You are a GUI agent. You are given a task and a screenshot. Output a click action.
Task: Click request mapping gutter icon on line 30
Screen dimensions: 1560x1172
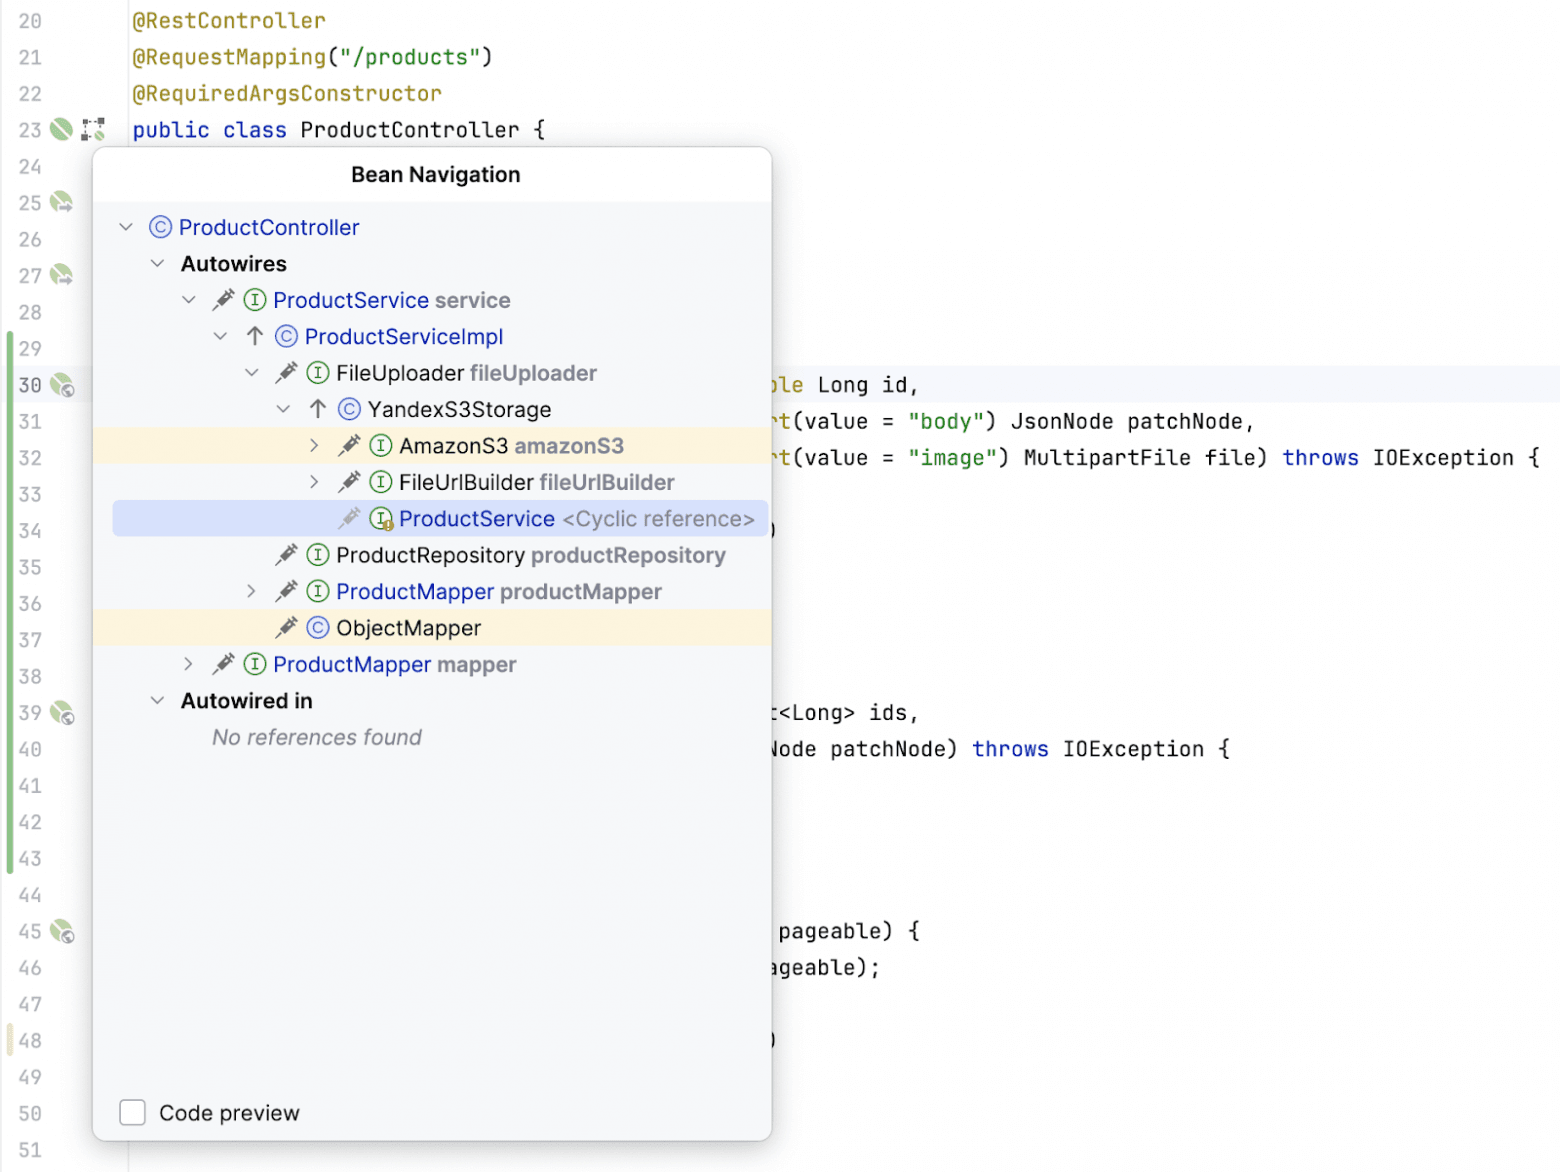tap(63, 385)
